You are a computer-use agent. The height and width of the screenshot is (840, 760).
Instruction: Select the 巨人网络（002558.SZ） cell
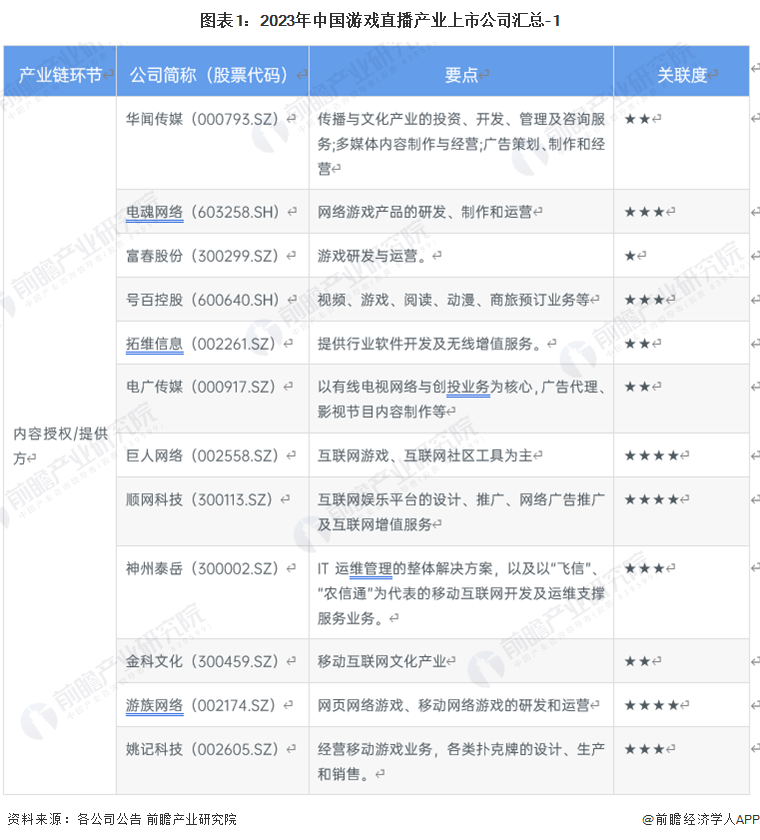(x=213, y=455)
